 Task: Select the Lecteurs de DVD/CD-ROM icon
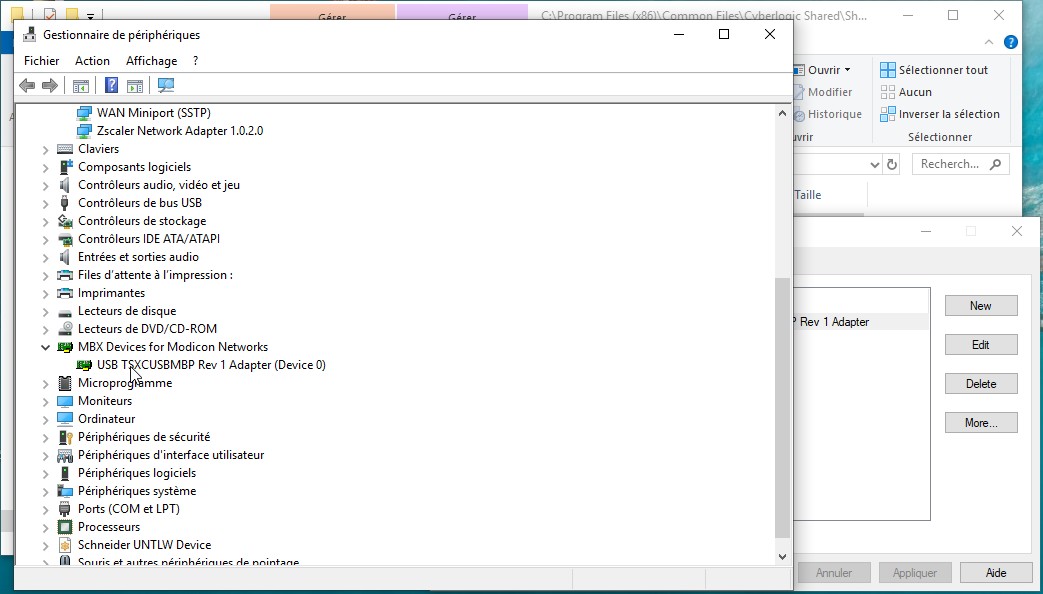65,329
